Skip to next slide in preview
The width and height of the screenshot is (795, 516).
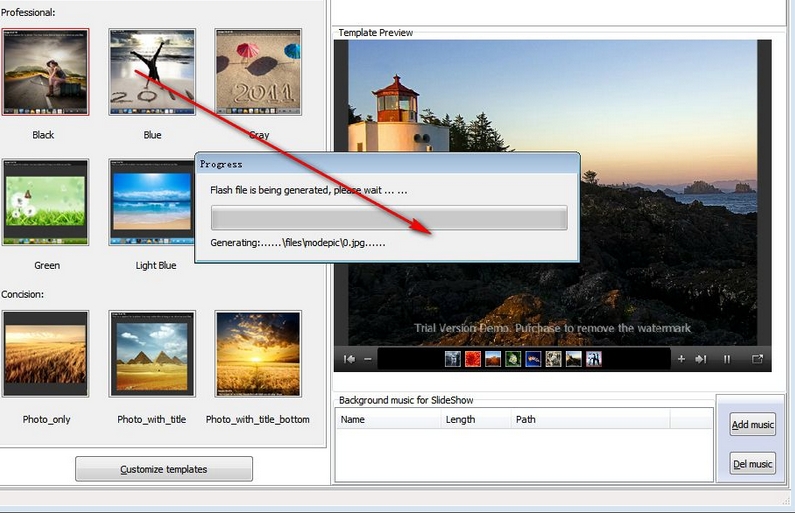point(701,359)
